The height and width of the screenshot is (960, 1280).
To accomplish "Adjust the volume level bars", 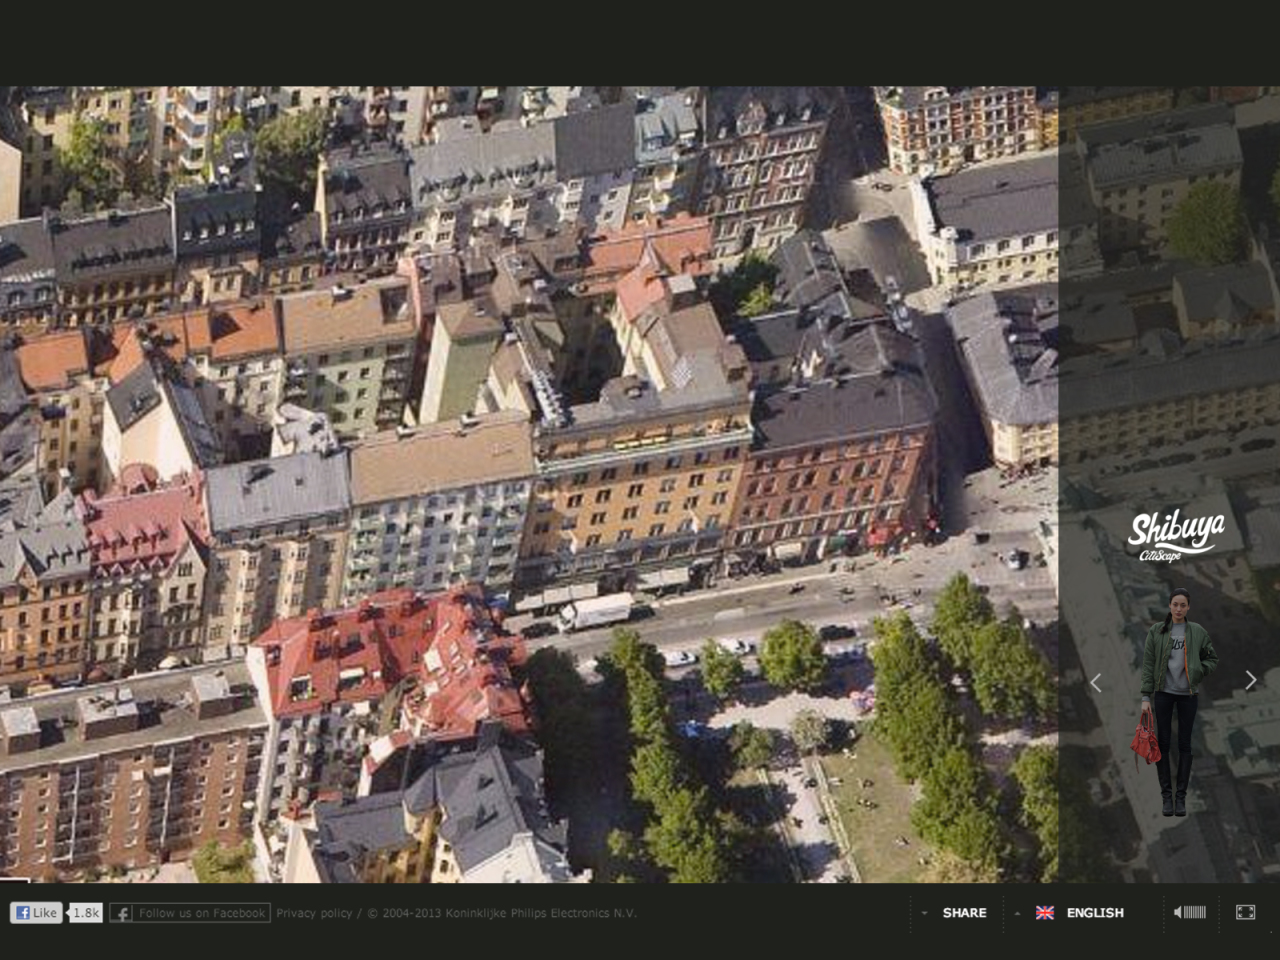I will pyautogui.click(x=1195, y=912).
